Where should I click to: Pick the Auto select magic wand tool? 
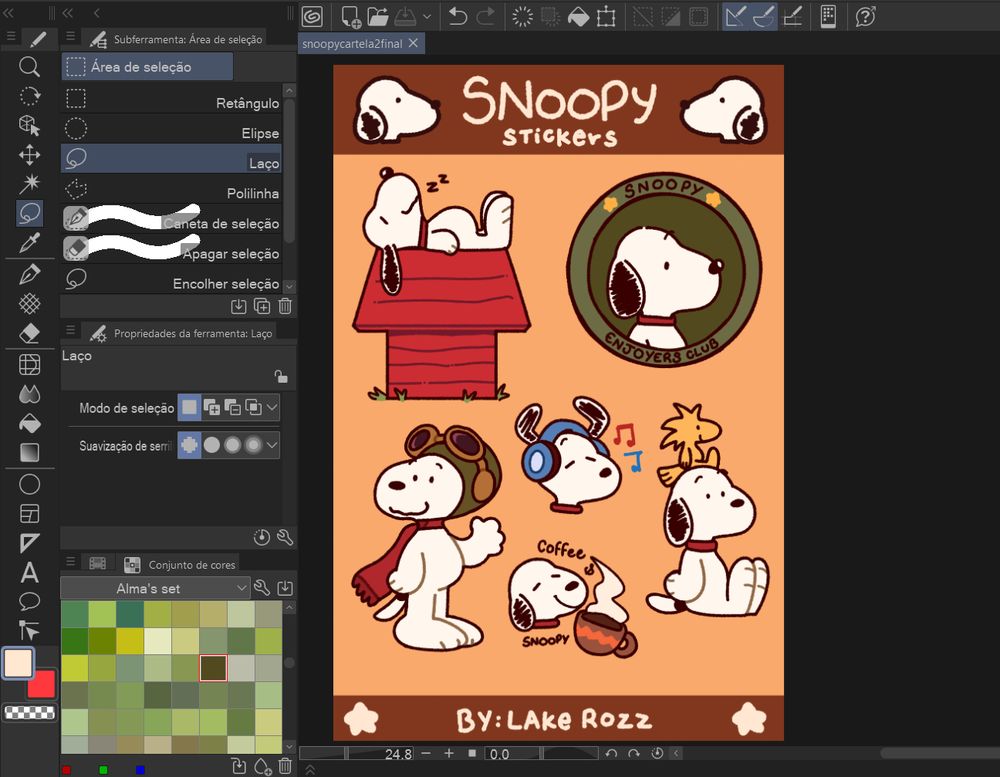(30, 183)
